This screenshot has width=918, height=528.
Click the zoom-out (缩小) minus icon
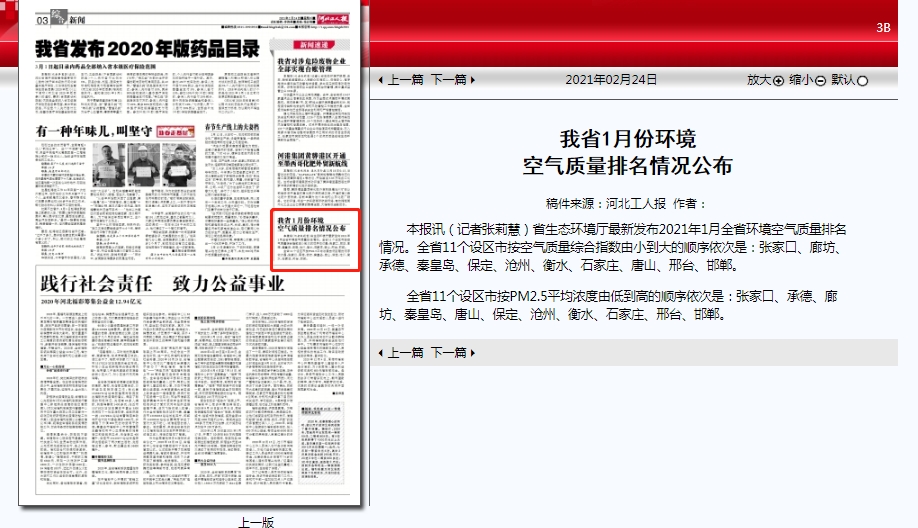[x=820, y=81]
